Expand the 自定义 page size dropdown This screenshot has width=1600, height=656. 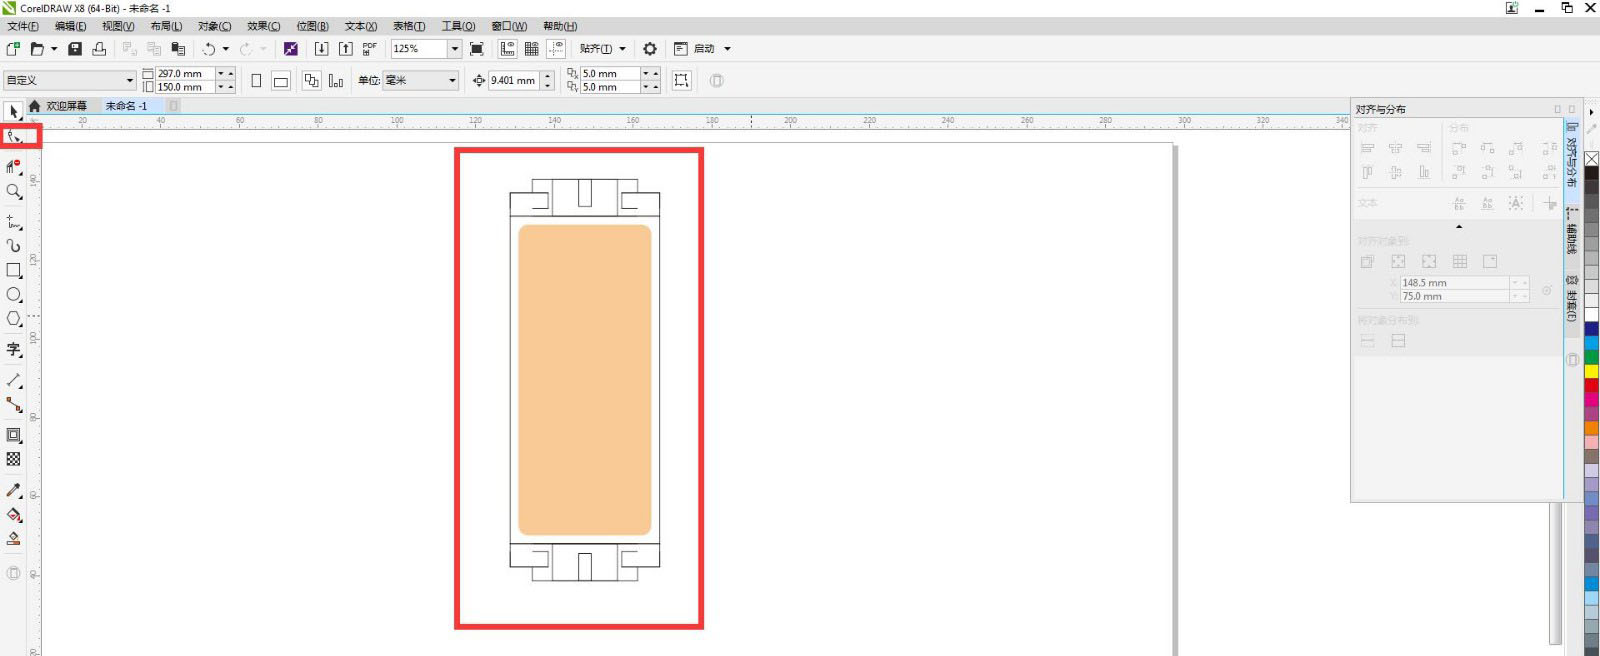(x=129, y=81)
